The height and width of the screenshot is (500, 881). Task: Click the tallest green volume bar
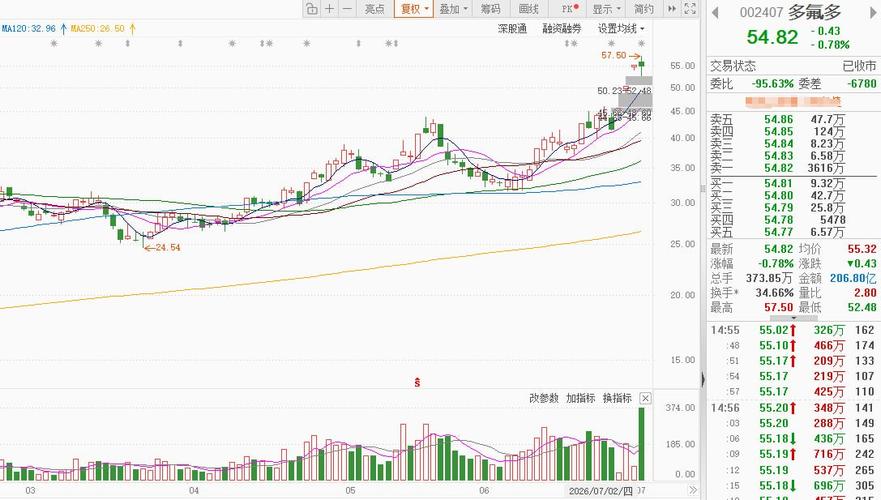(x=642, y=444)
